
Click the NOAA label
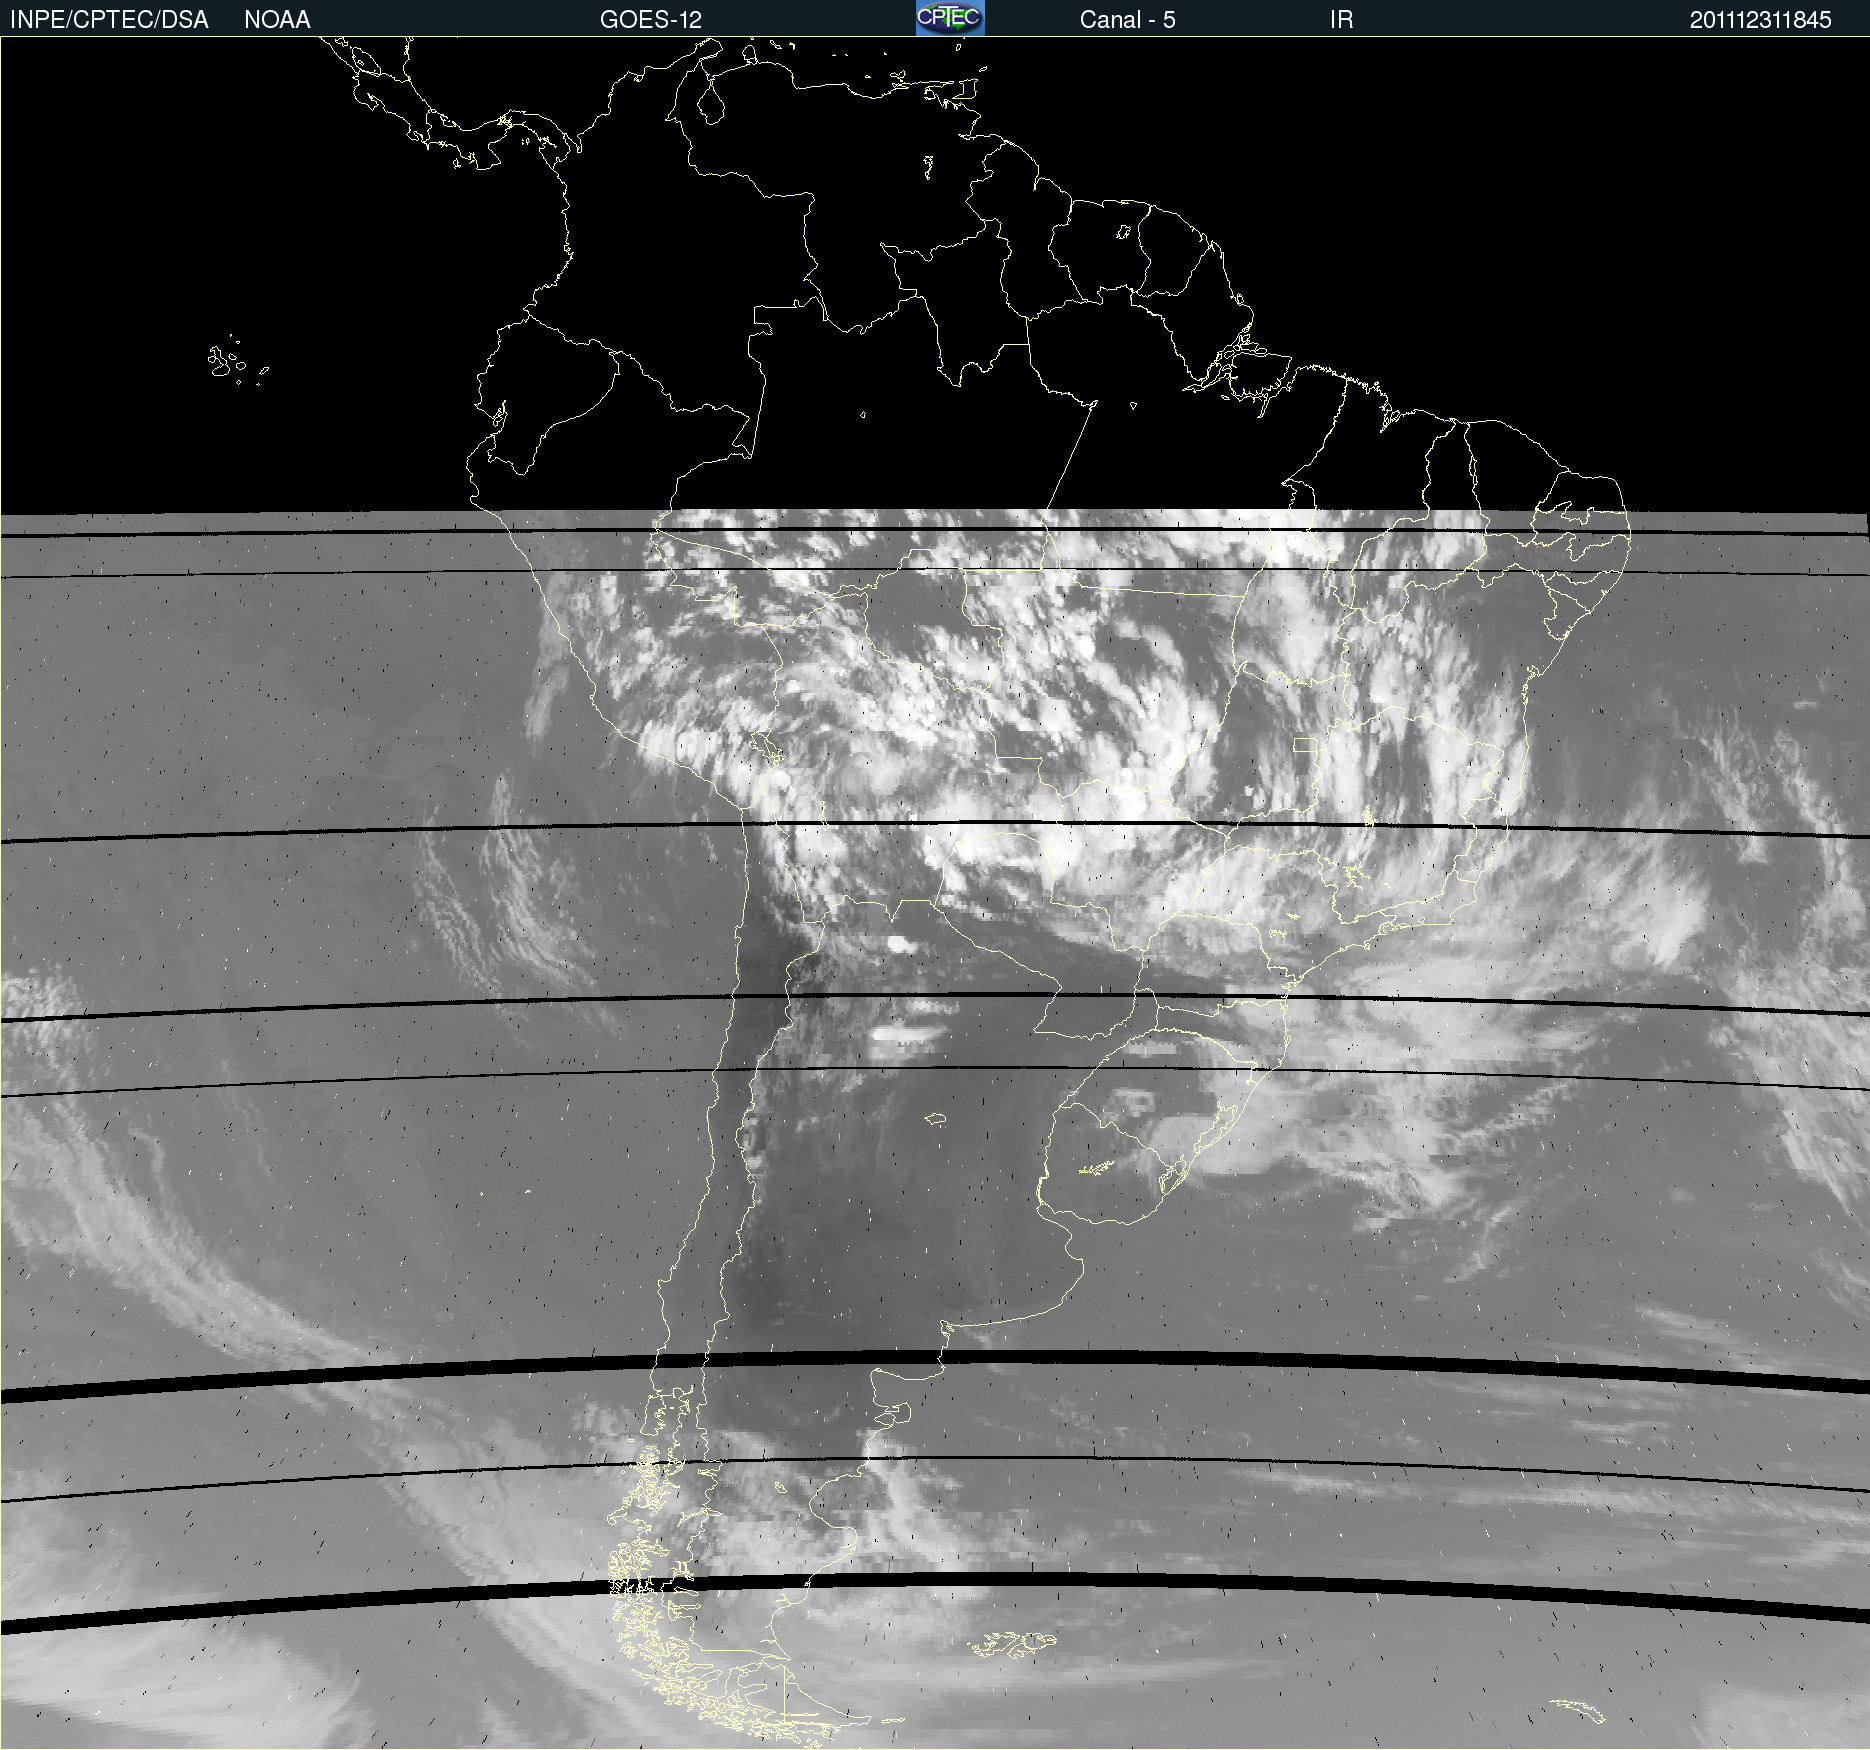click(277, 20)
